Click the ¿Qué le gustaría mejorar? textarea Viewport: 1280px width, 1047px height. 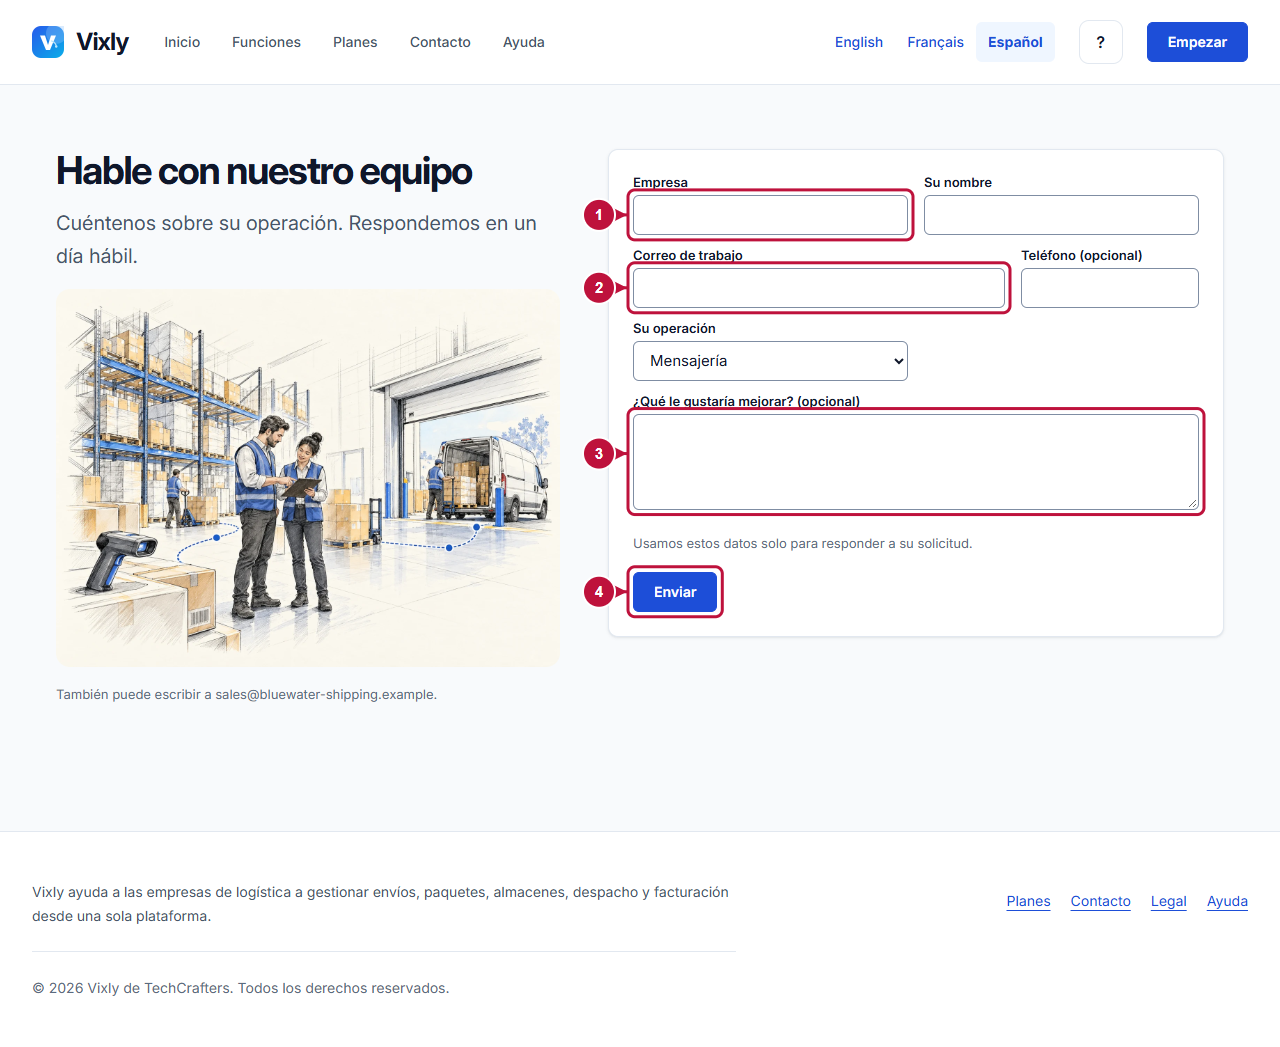pos(916,462)
